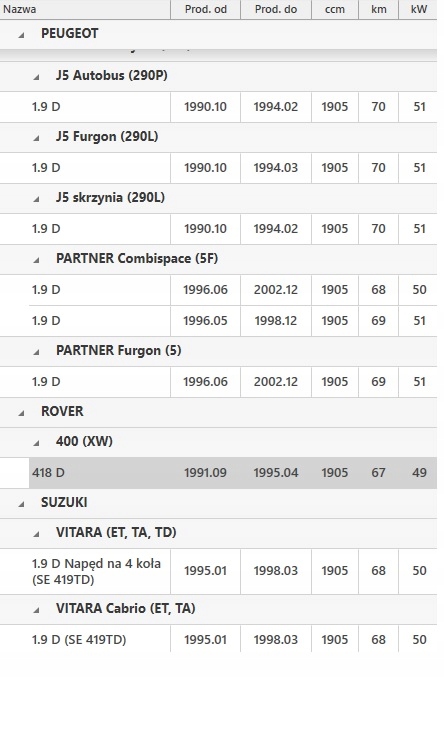This screenshot has width=444, height=732.
Task: Collapse the PARTNER Combispace (5F) group
Action: (36, 260)
